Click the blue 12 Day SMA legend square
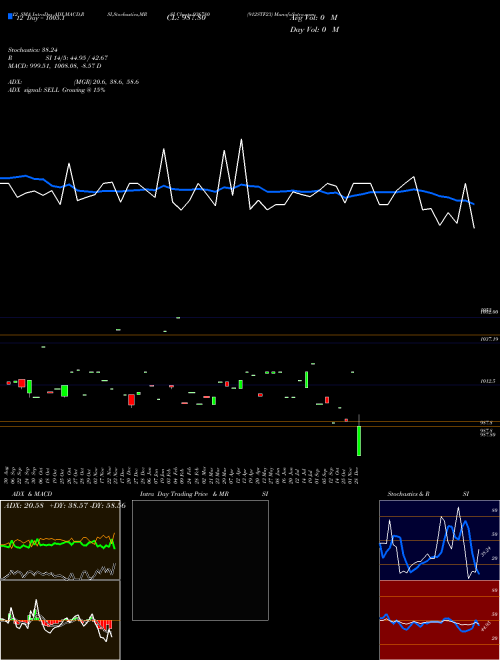This screenshot has height=660, width=500. (x=10, y=17)
